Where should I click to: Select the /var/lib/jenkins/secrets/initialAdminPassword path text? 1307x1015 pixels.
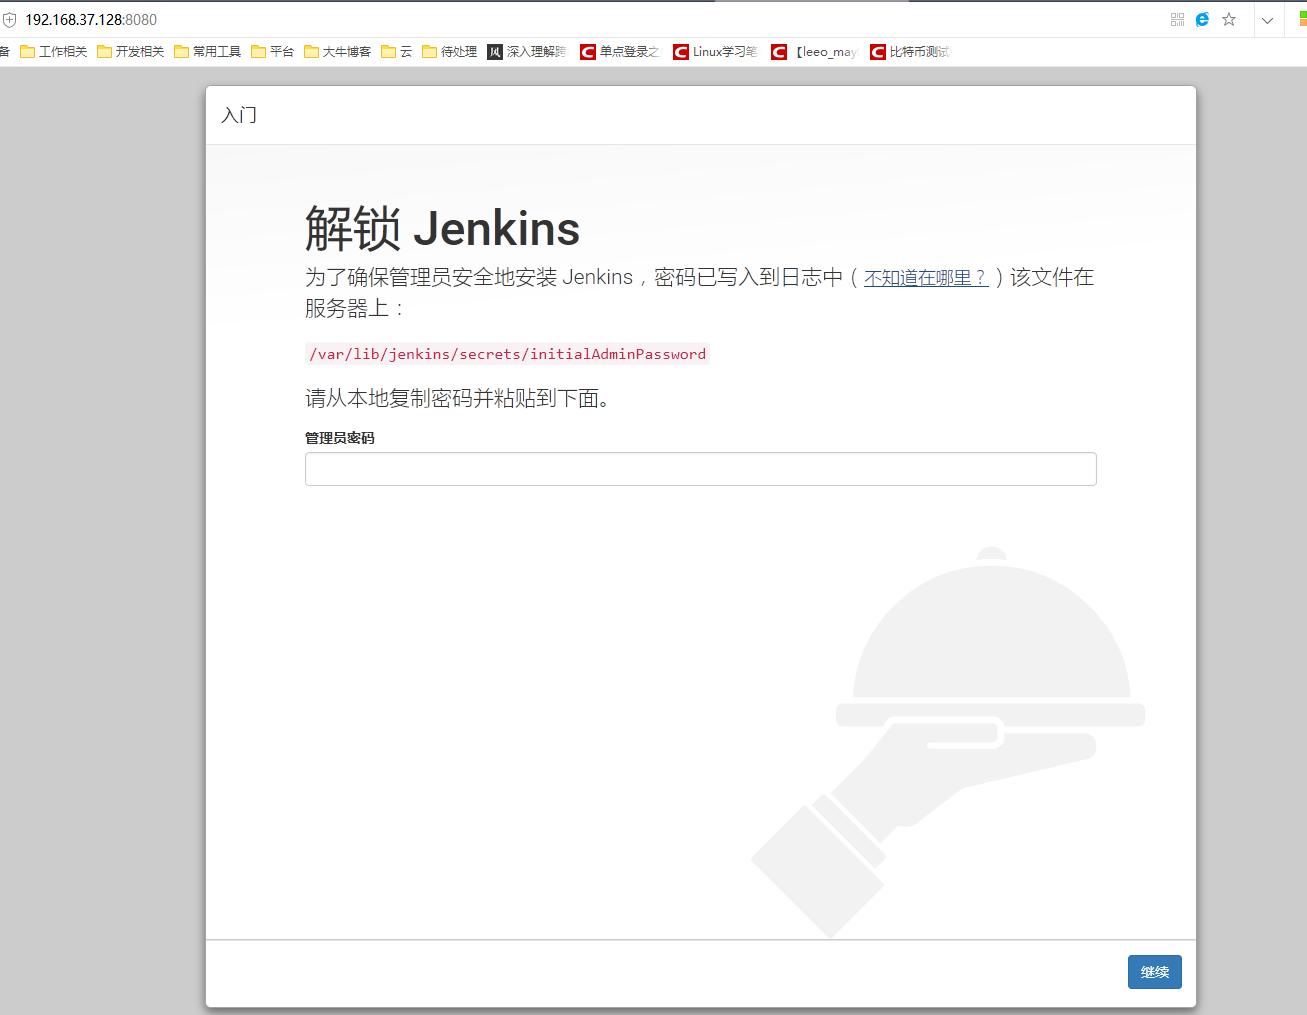(508, 354)
